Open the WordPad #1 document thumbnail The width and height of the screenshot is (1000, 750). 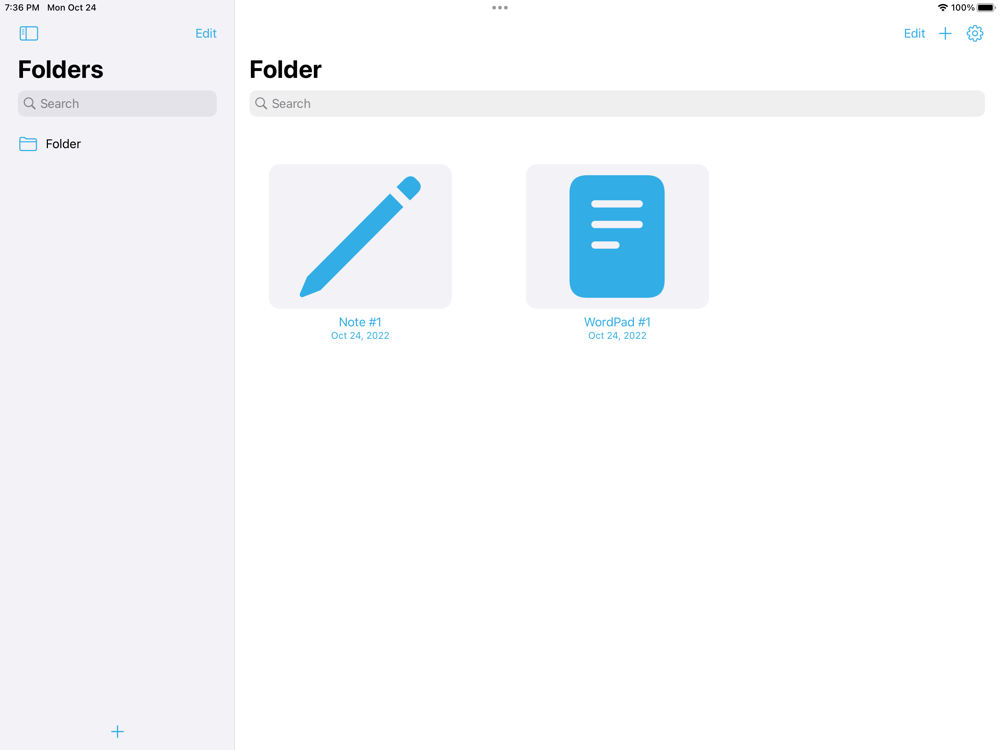(x=617, y=236)
